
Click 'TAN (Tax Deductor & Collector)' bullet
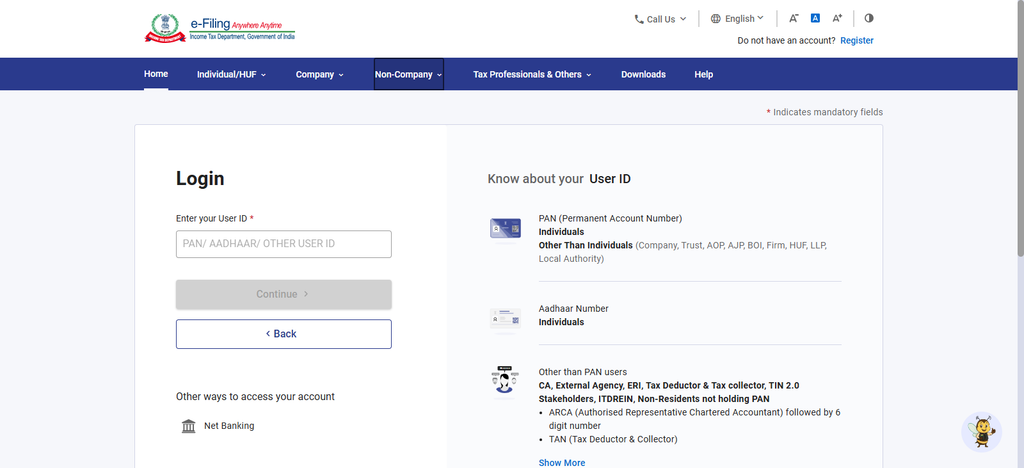pyautogui.click(x=613, y=439)
